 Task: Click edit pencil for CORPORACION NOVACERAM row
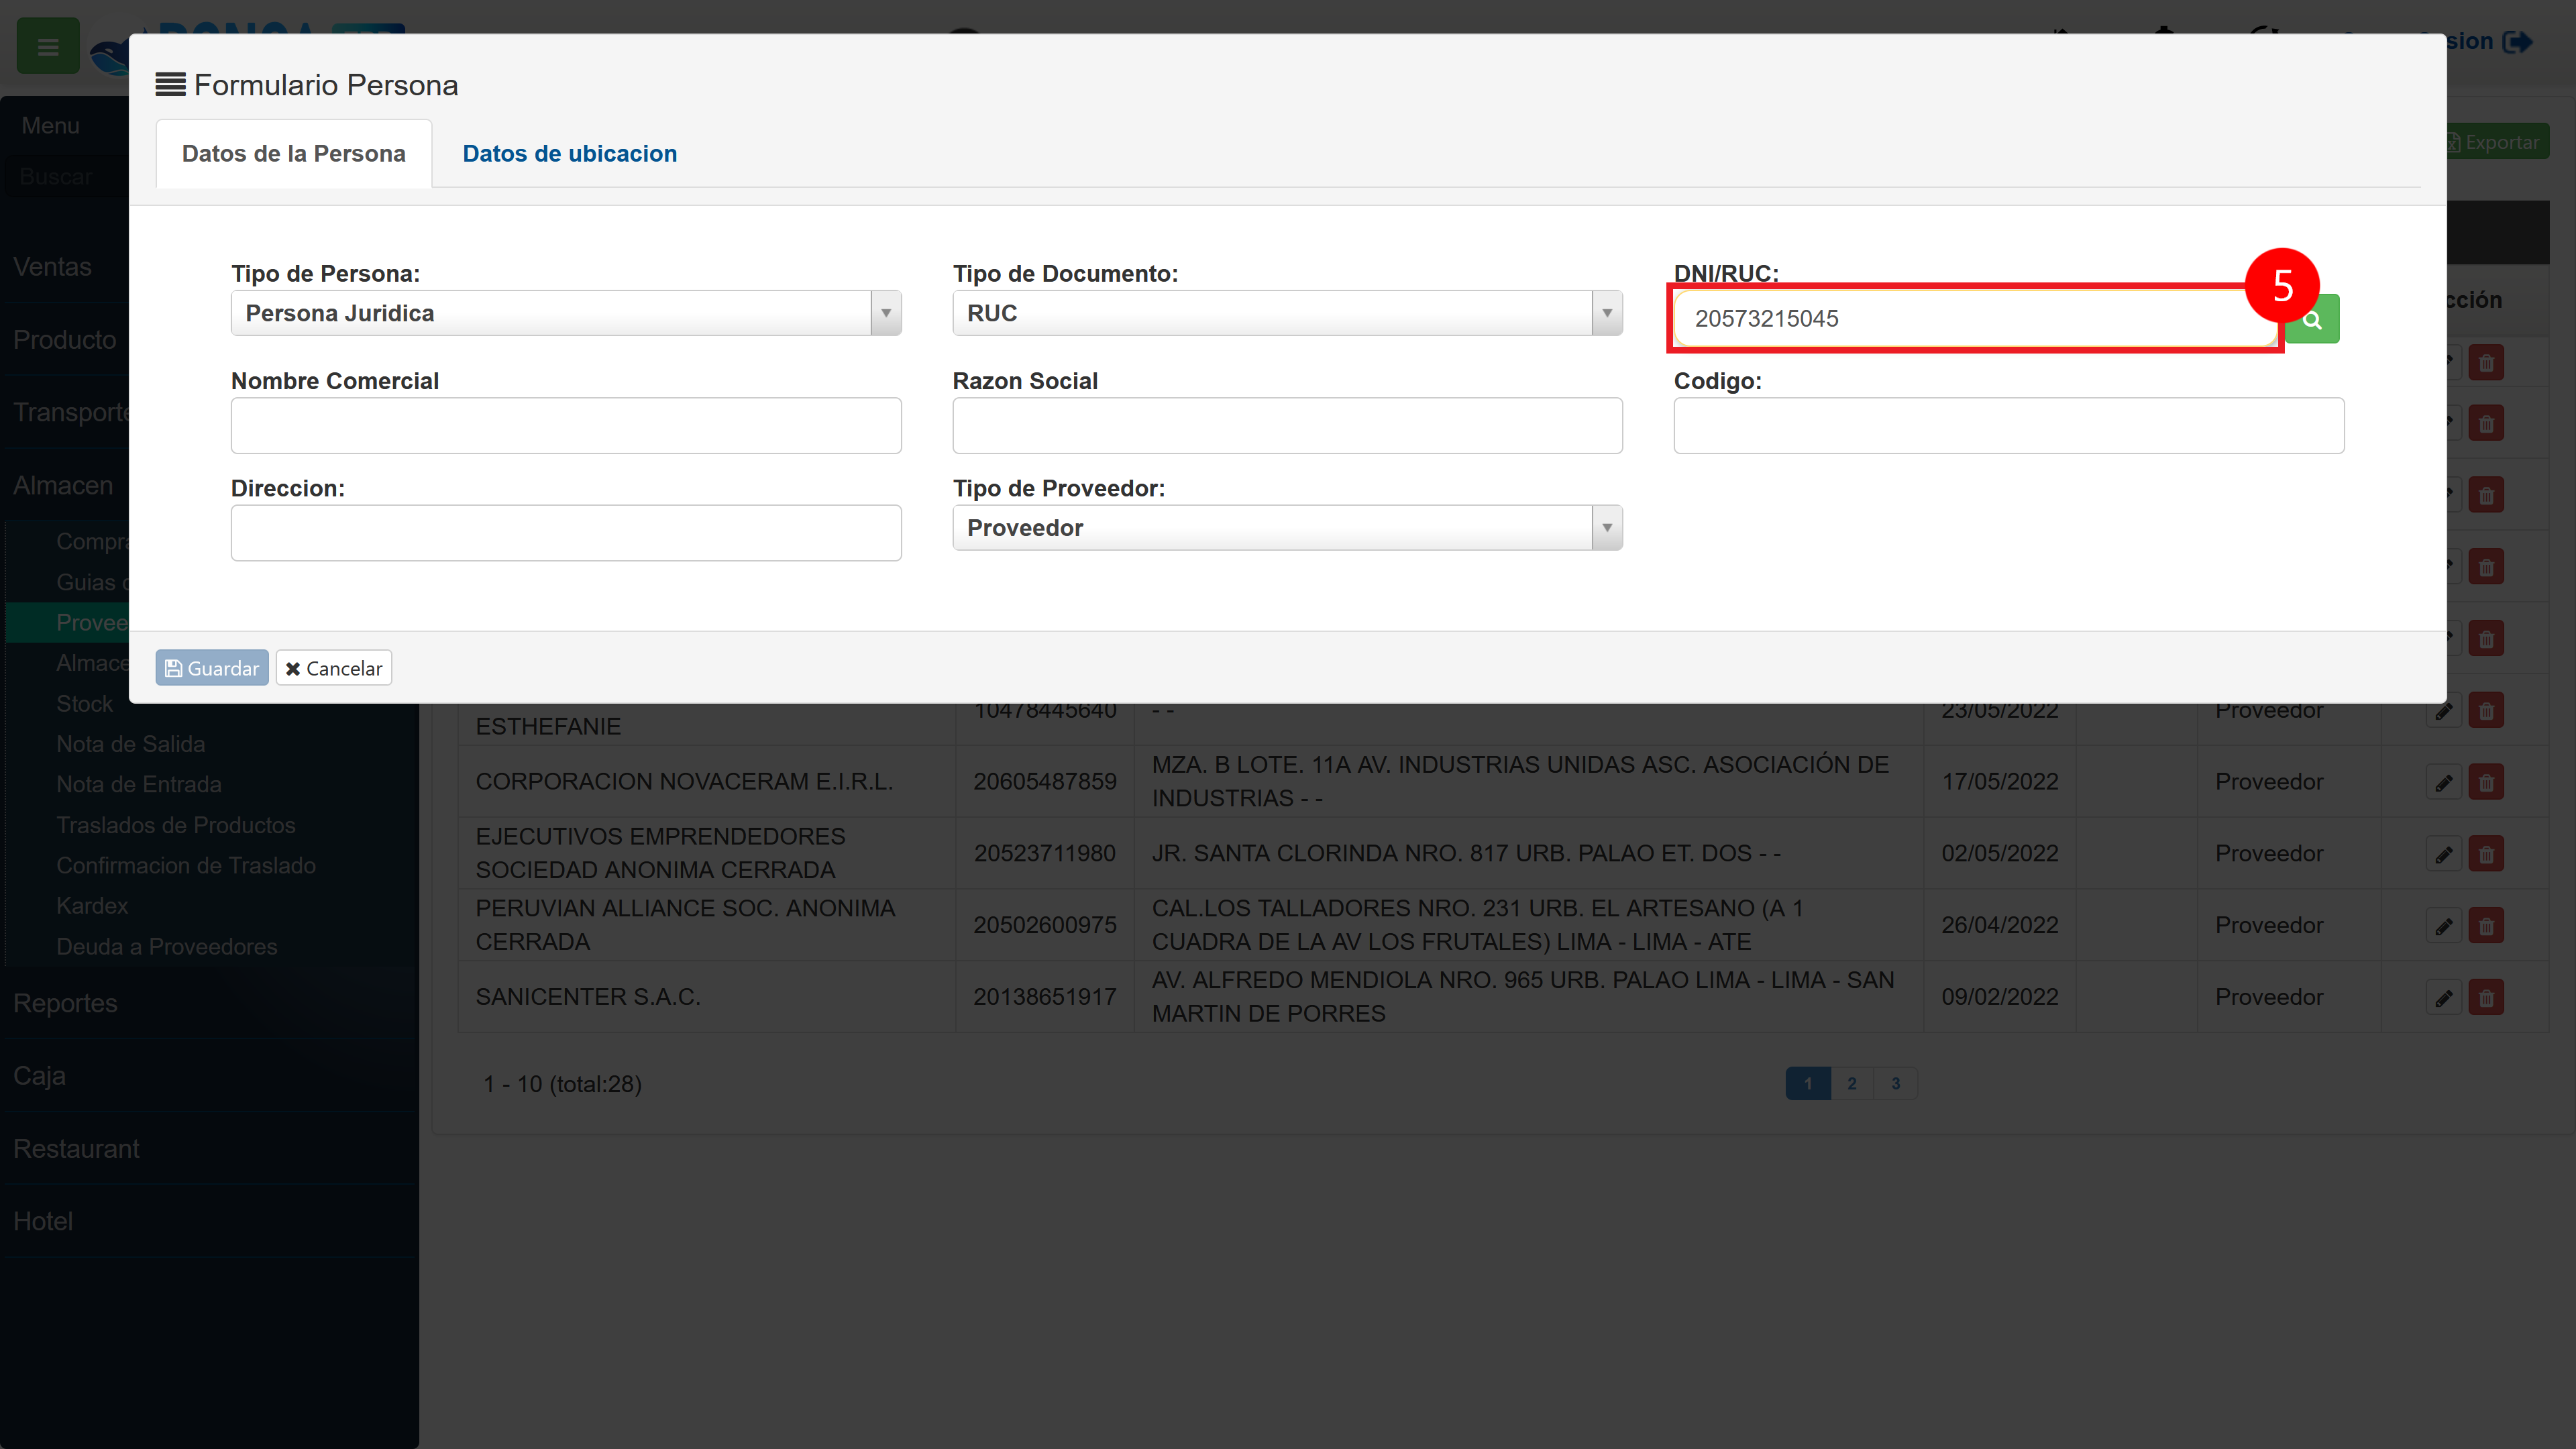[2443, 782]
